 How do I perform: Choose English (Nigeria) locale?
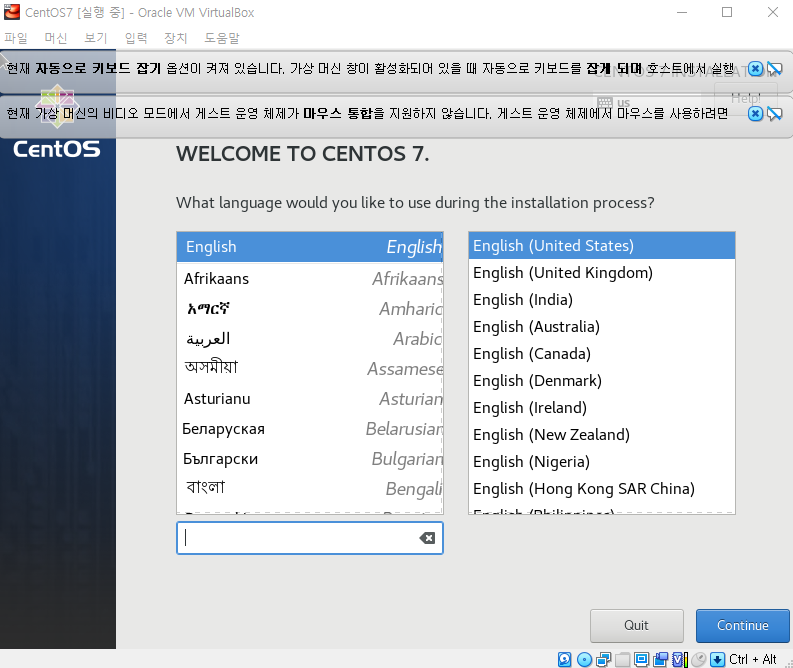coord(602,462)
